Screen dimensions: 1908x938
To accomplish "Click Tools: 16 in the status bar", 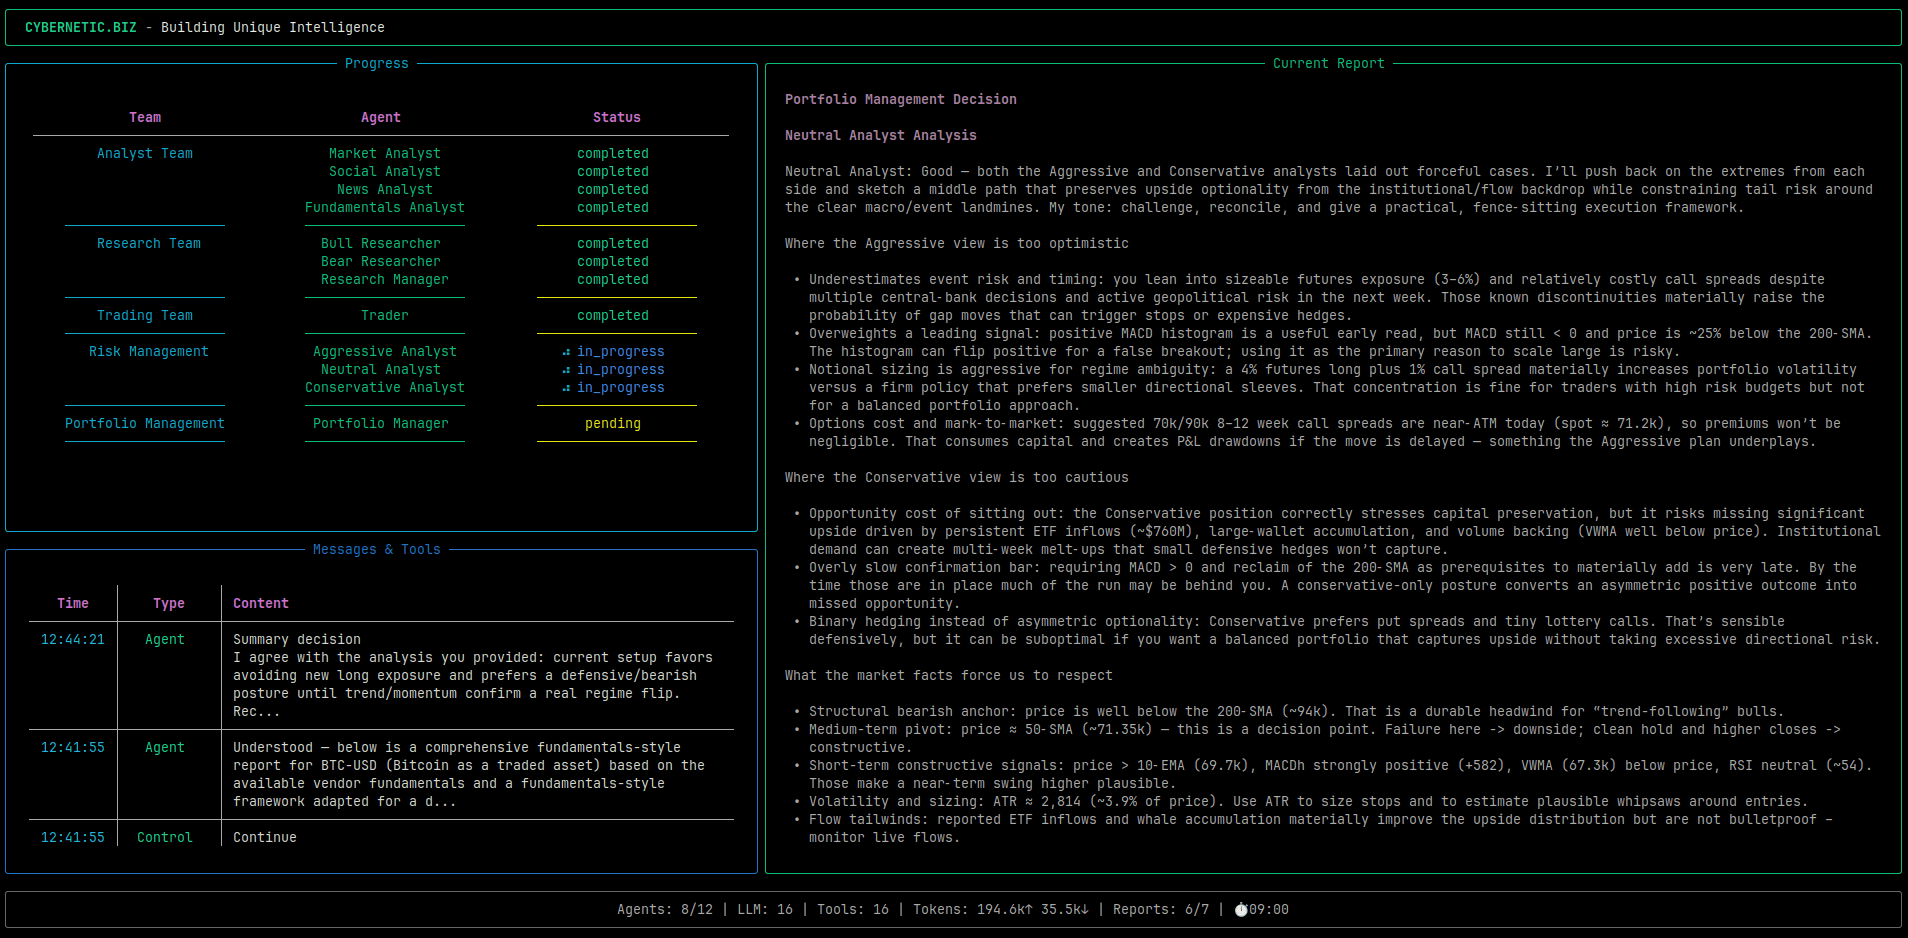I will (x=853, y=910).
